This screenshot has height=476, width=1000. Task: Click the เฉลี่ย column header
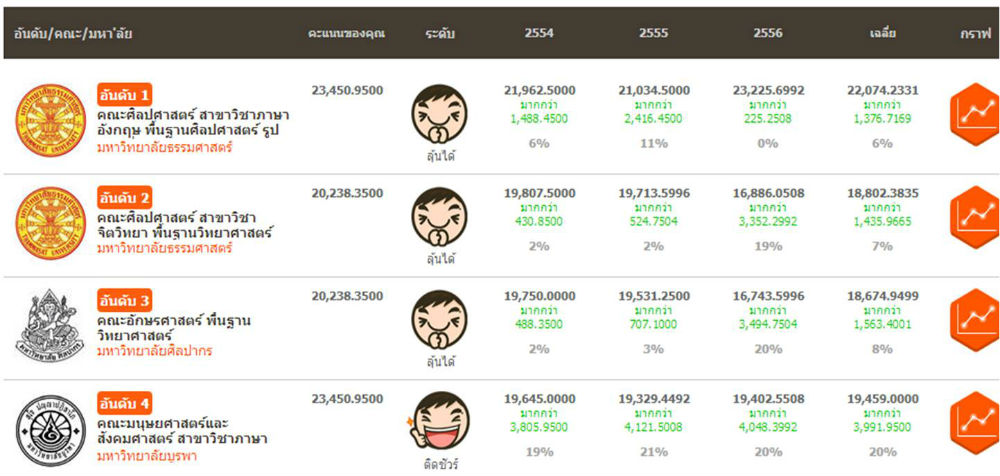tap(882, 33)
